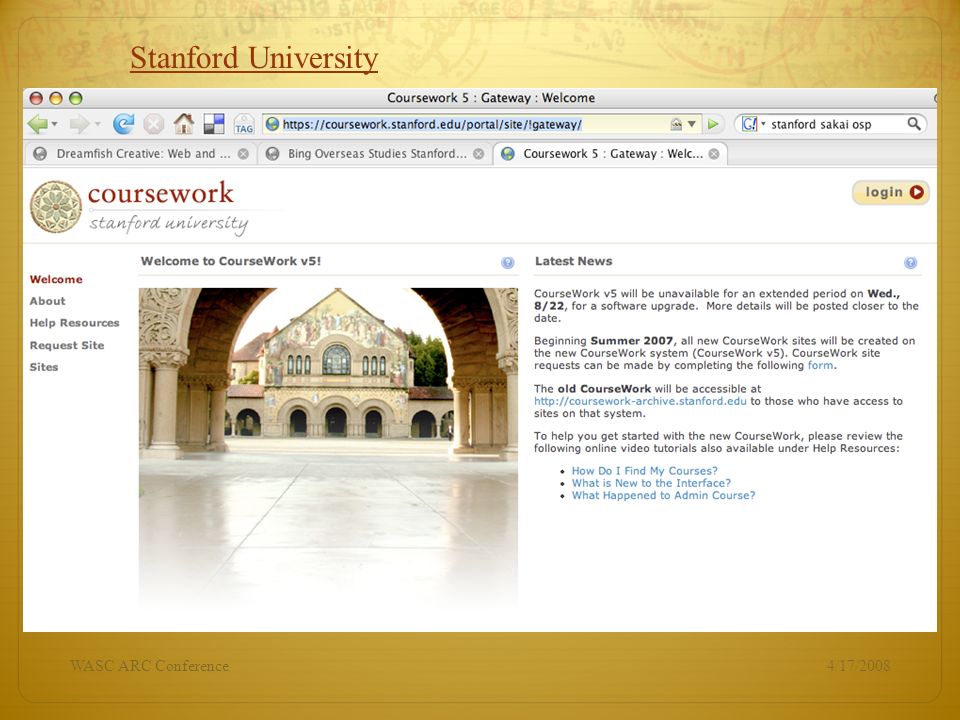Open Sites in the sidebar
The width and height of the screenshot is (960, 720).
pyautogui.click(x=43, y=367)
